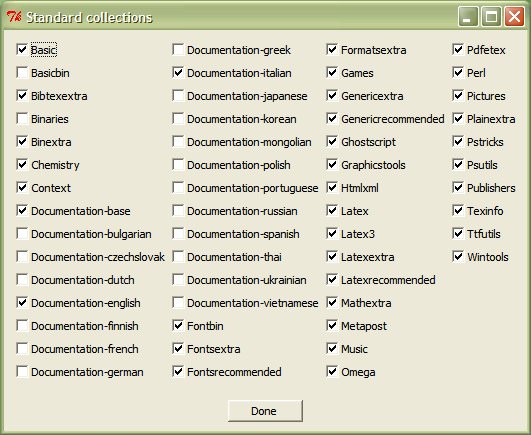Screen dimensions: 531x435
Task: Disable Texinfo
Action: click(458, 211)
